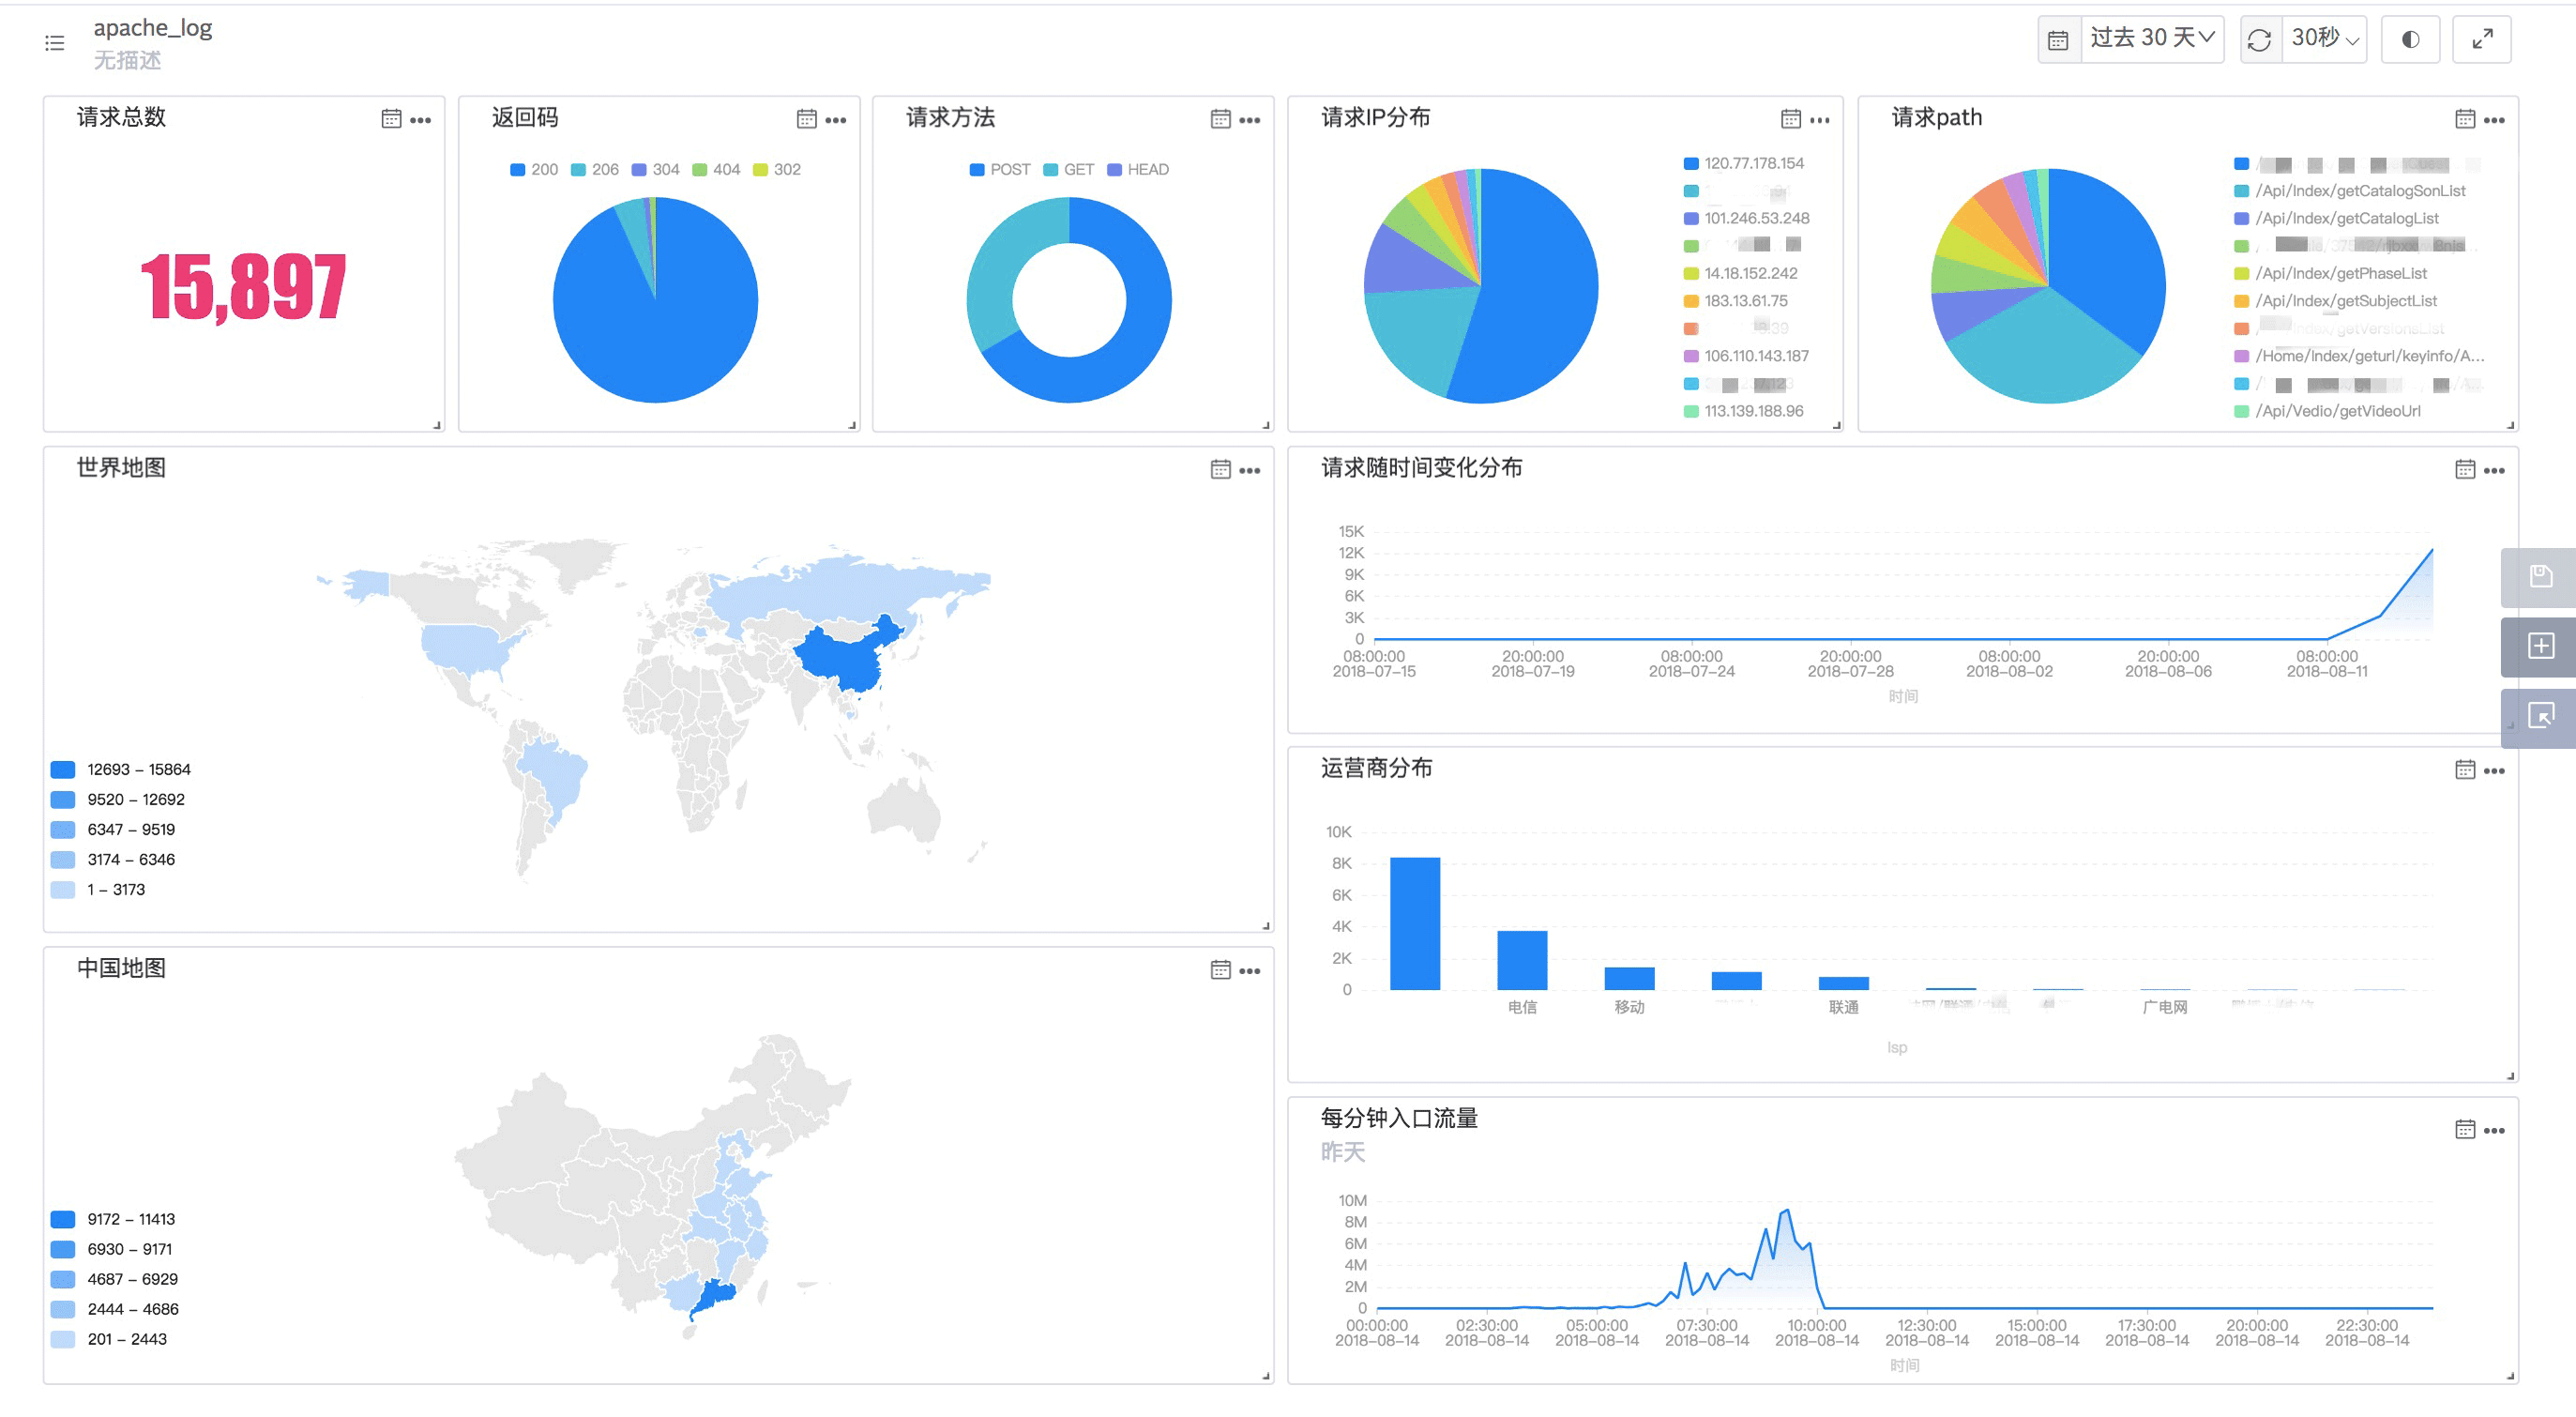Select the 101.246.53.248 IP legend item

coord(1756,218)
